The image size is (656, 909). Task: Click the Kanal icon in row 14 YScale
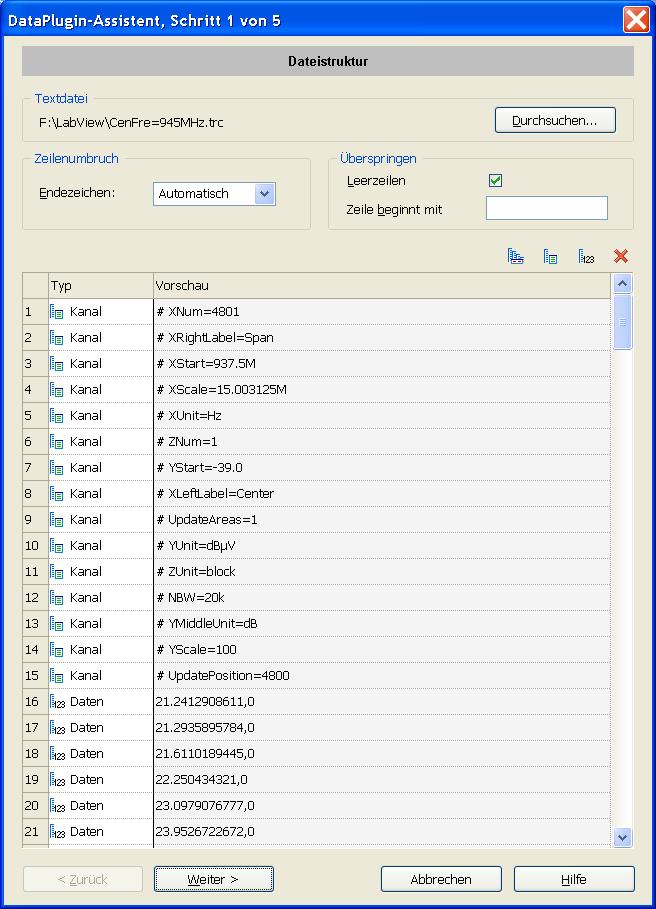click(57, 650)
